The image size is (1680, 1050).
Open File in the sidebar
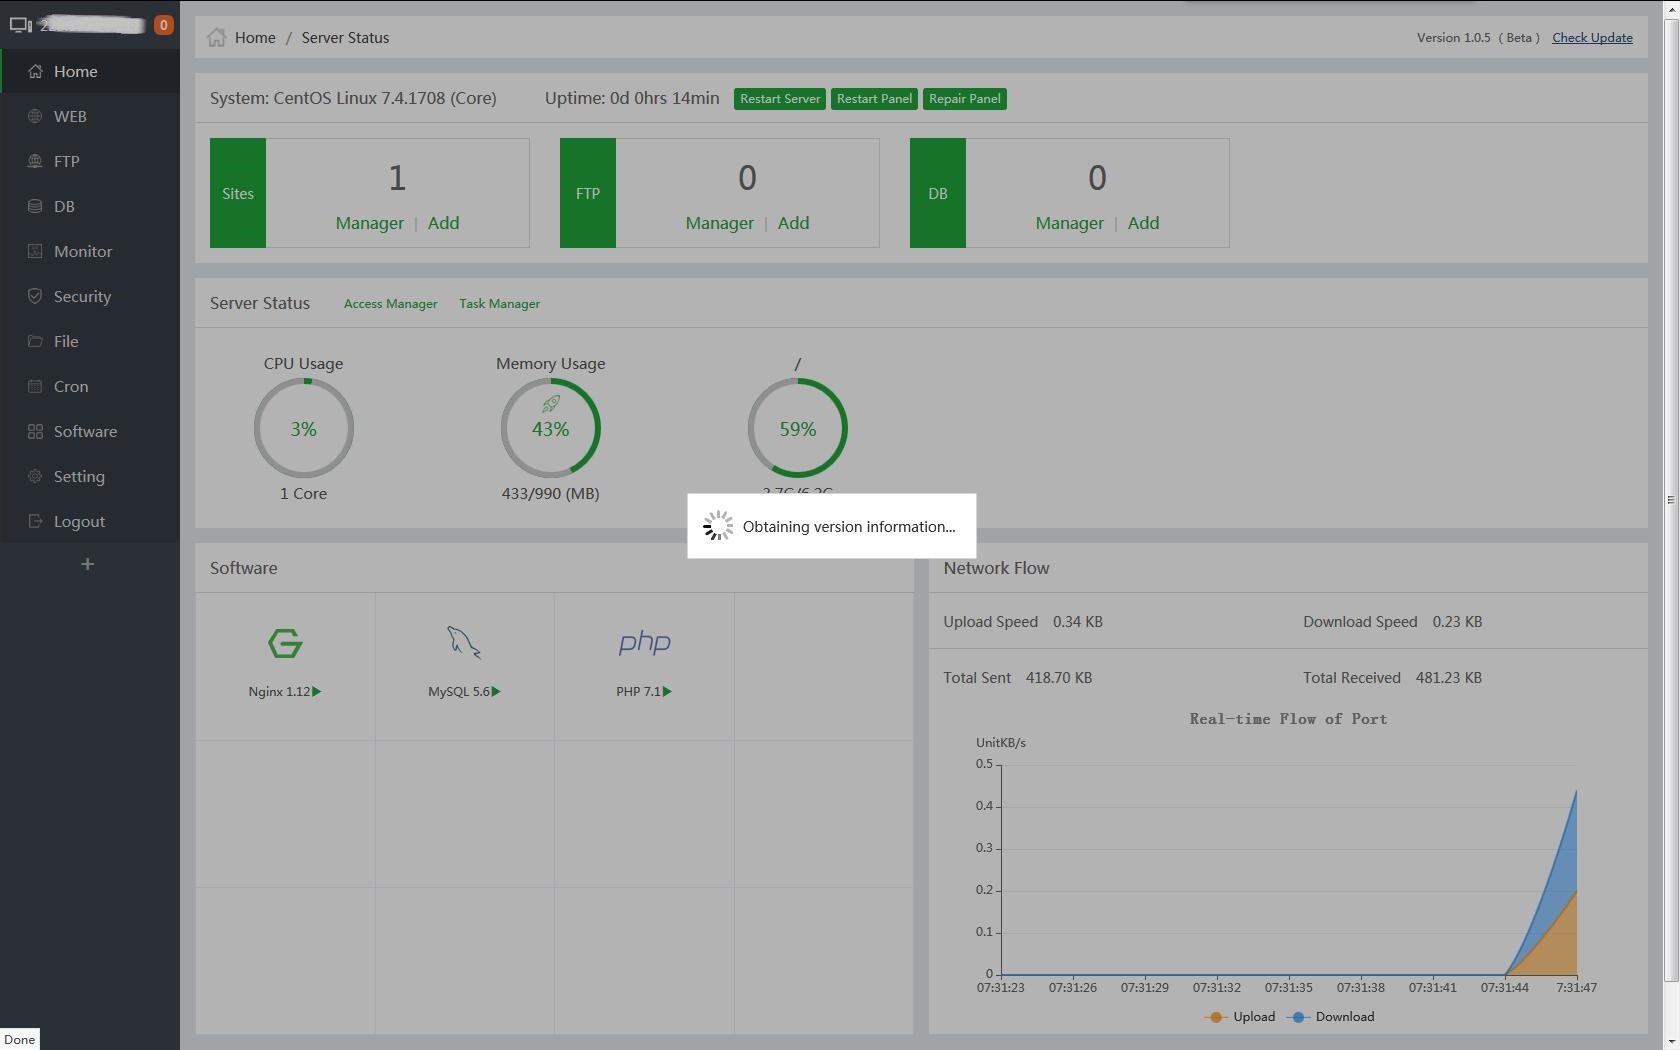point(90,341)
